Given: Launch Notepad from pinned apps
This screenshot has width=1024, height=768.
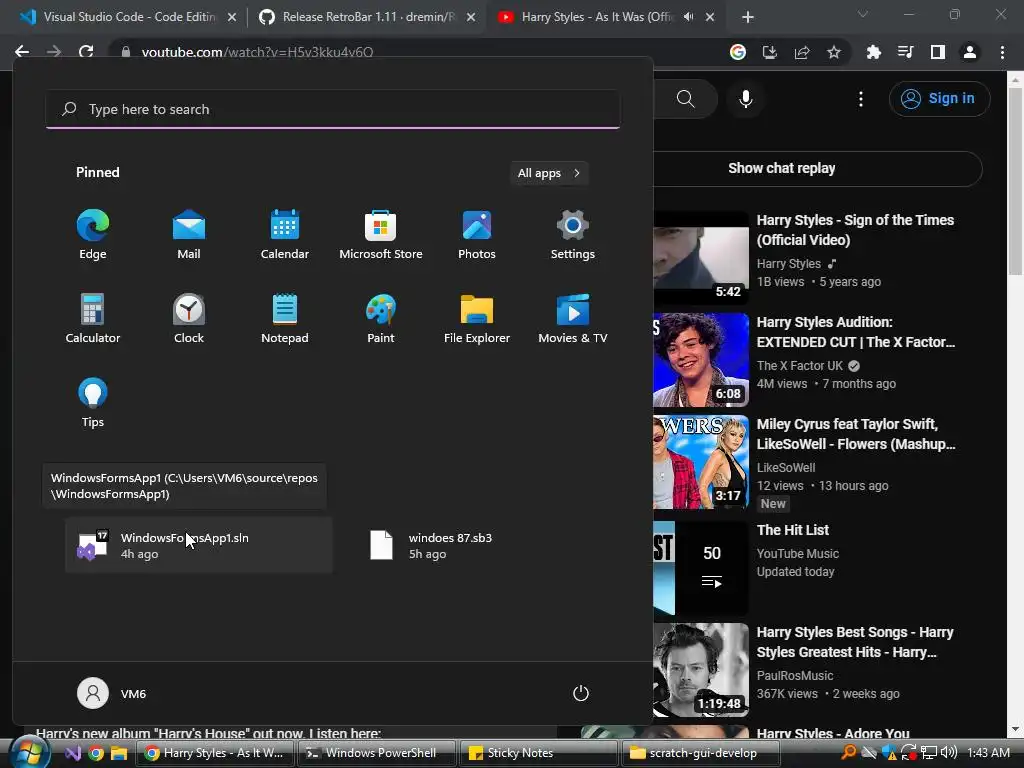Looking at the screenshot, I should click(285, 319).
